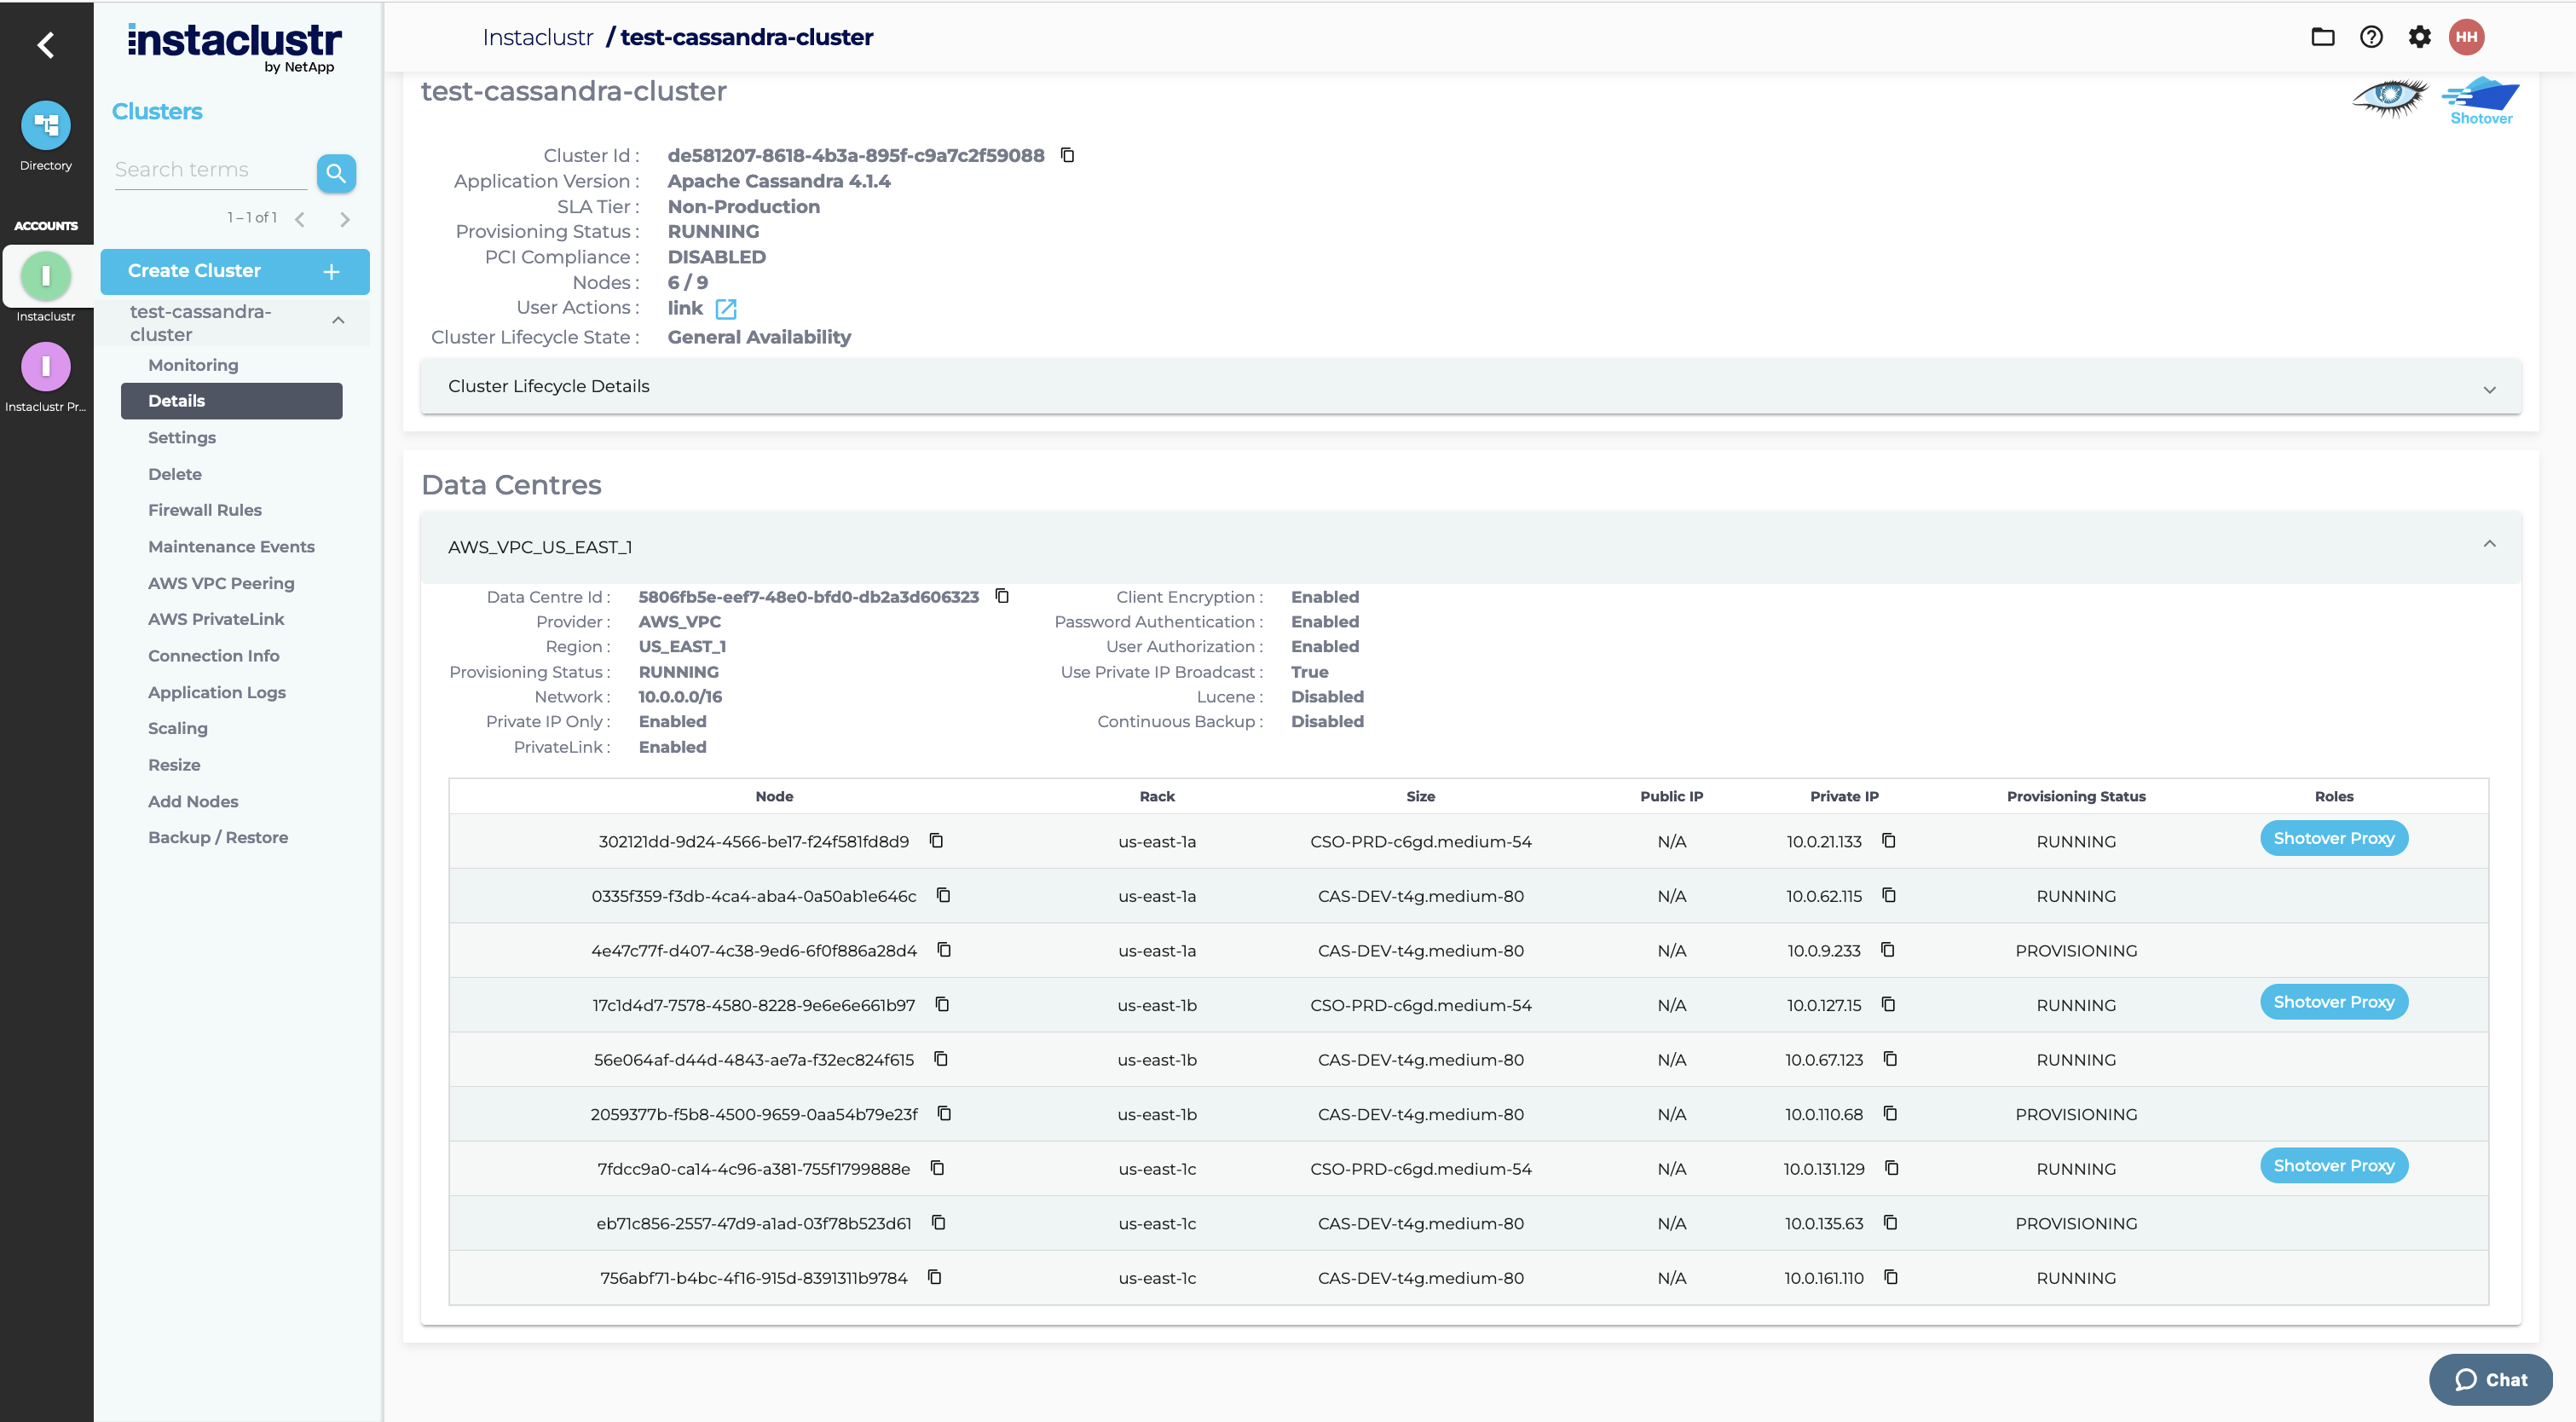Click the search magnifier button
The height and width of the screenshot is (1422, 2576).
click(336, 173)
